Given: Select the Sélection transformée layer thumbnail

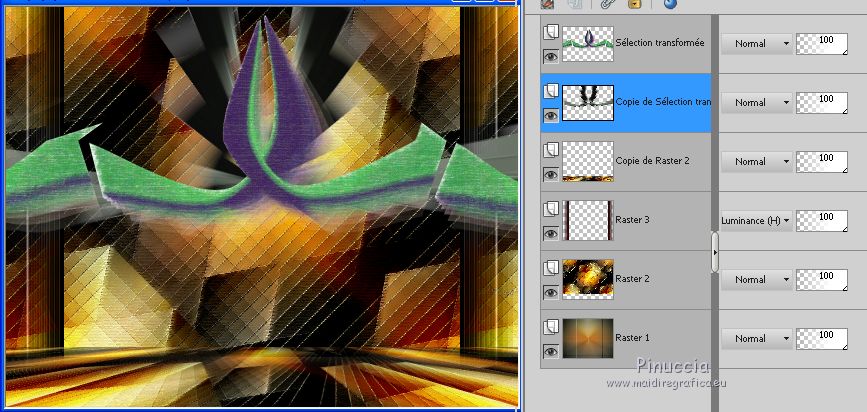Looking at the screenshot, I should point(588,44).
